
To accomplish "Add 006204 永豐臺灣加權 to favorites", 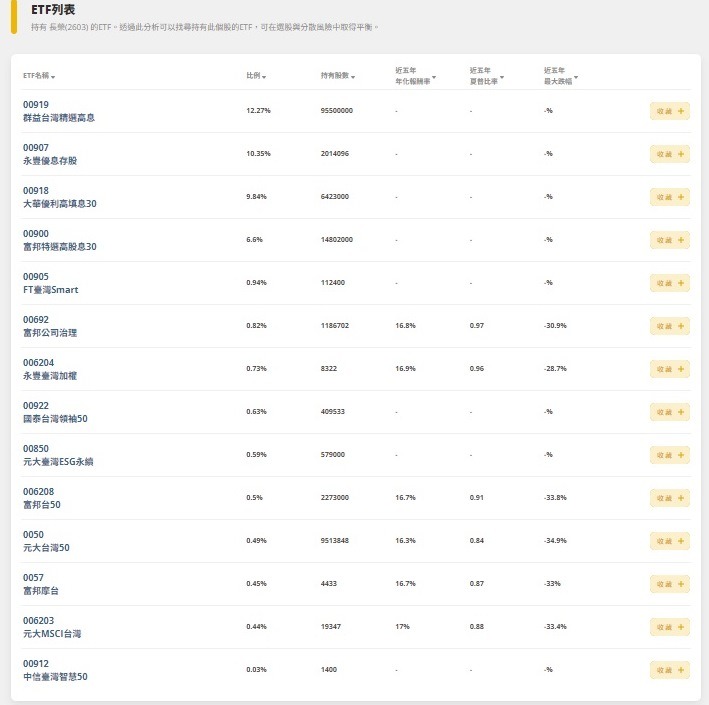I will [x=670, y=369].
